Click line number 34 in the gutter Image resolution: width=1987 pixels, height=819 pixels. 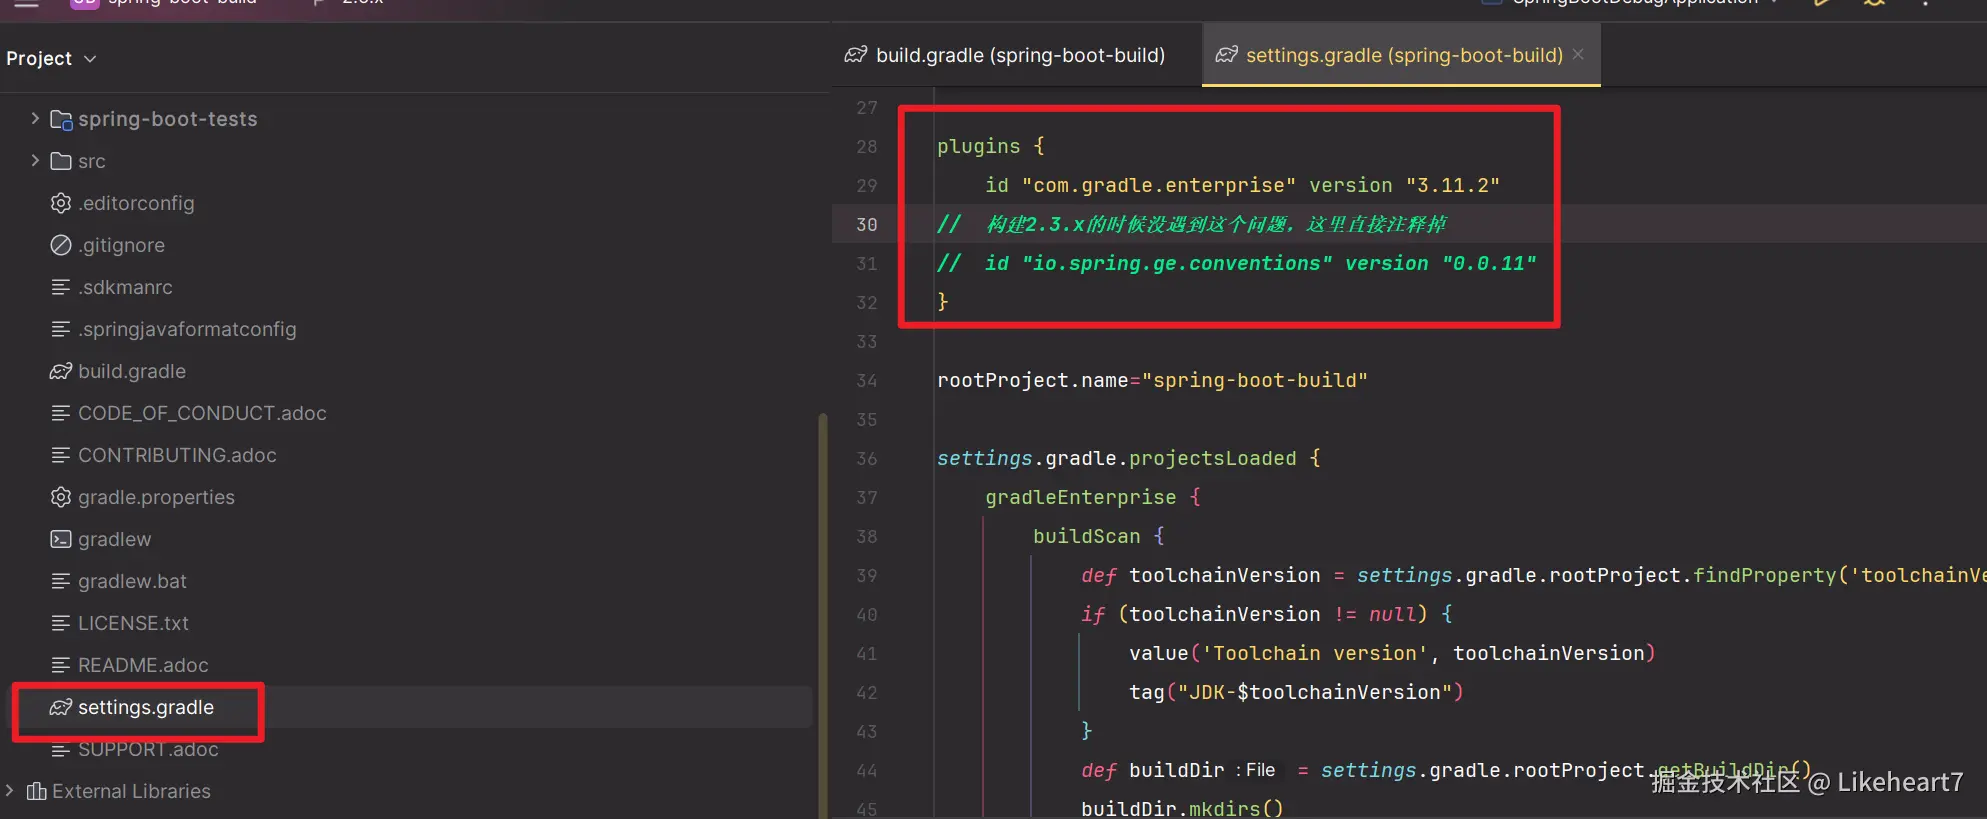[x=866, y=381]
